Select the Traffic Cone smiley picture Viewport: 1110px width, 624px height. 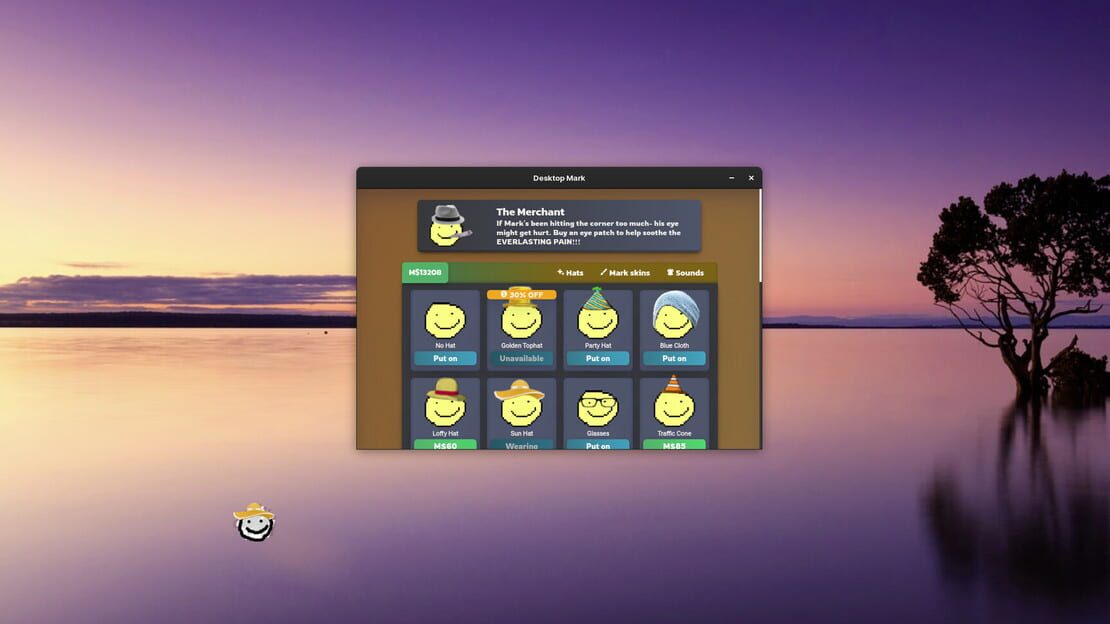[x=674, y=401]
